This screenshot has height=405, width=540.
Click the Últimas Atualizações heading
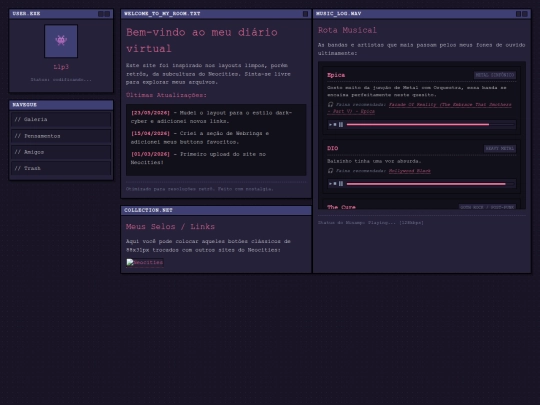(x=166, y=95)
